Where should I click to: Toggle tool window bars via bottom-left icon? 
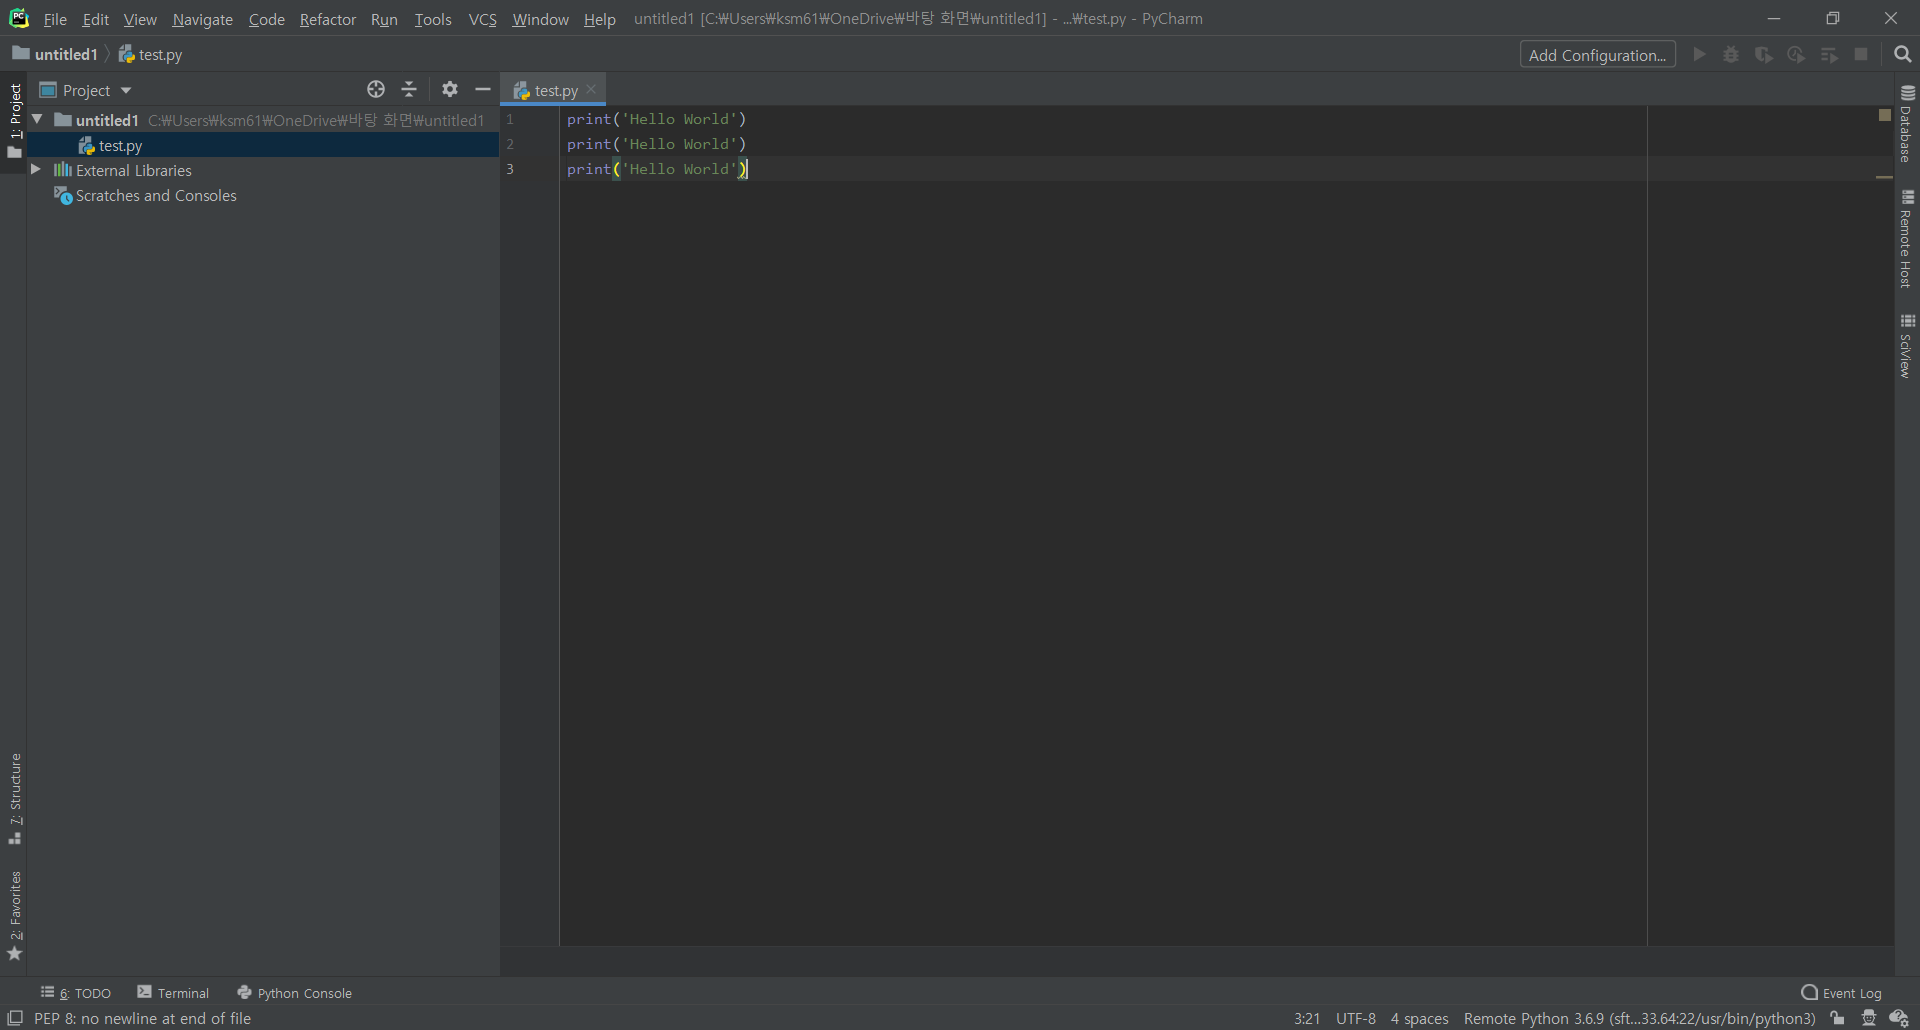click(x=15, y=1018)
